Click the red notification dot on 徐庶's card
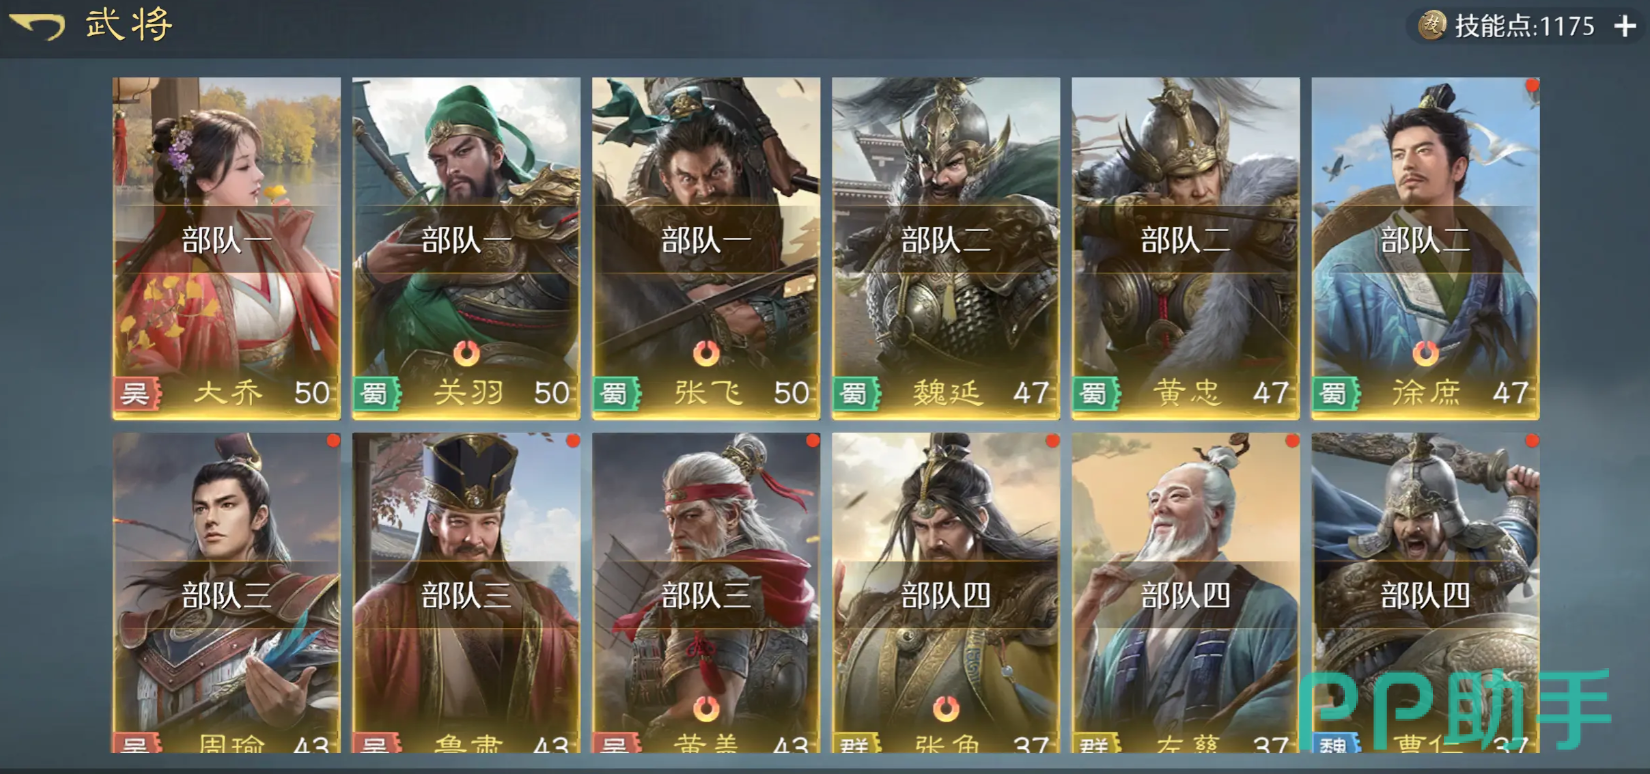Image resolution: width=1650 pixels, height=774 pixels. 1531,86
